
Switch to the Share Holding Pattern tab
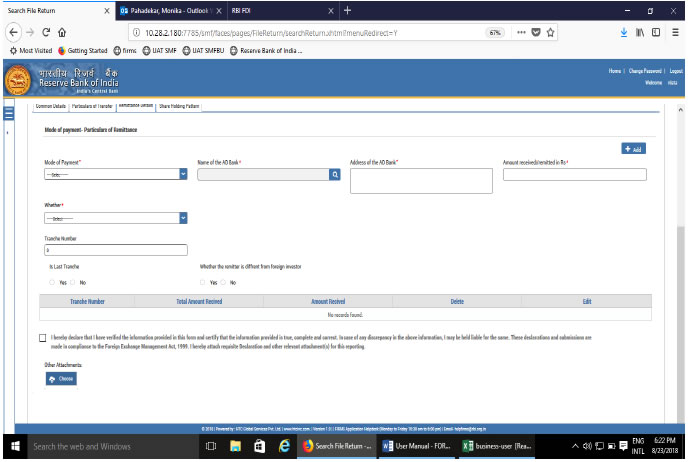[179, 107]
